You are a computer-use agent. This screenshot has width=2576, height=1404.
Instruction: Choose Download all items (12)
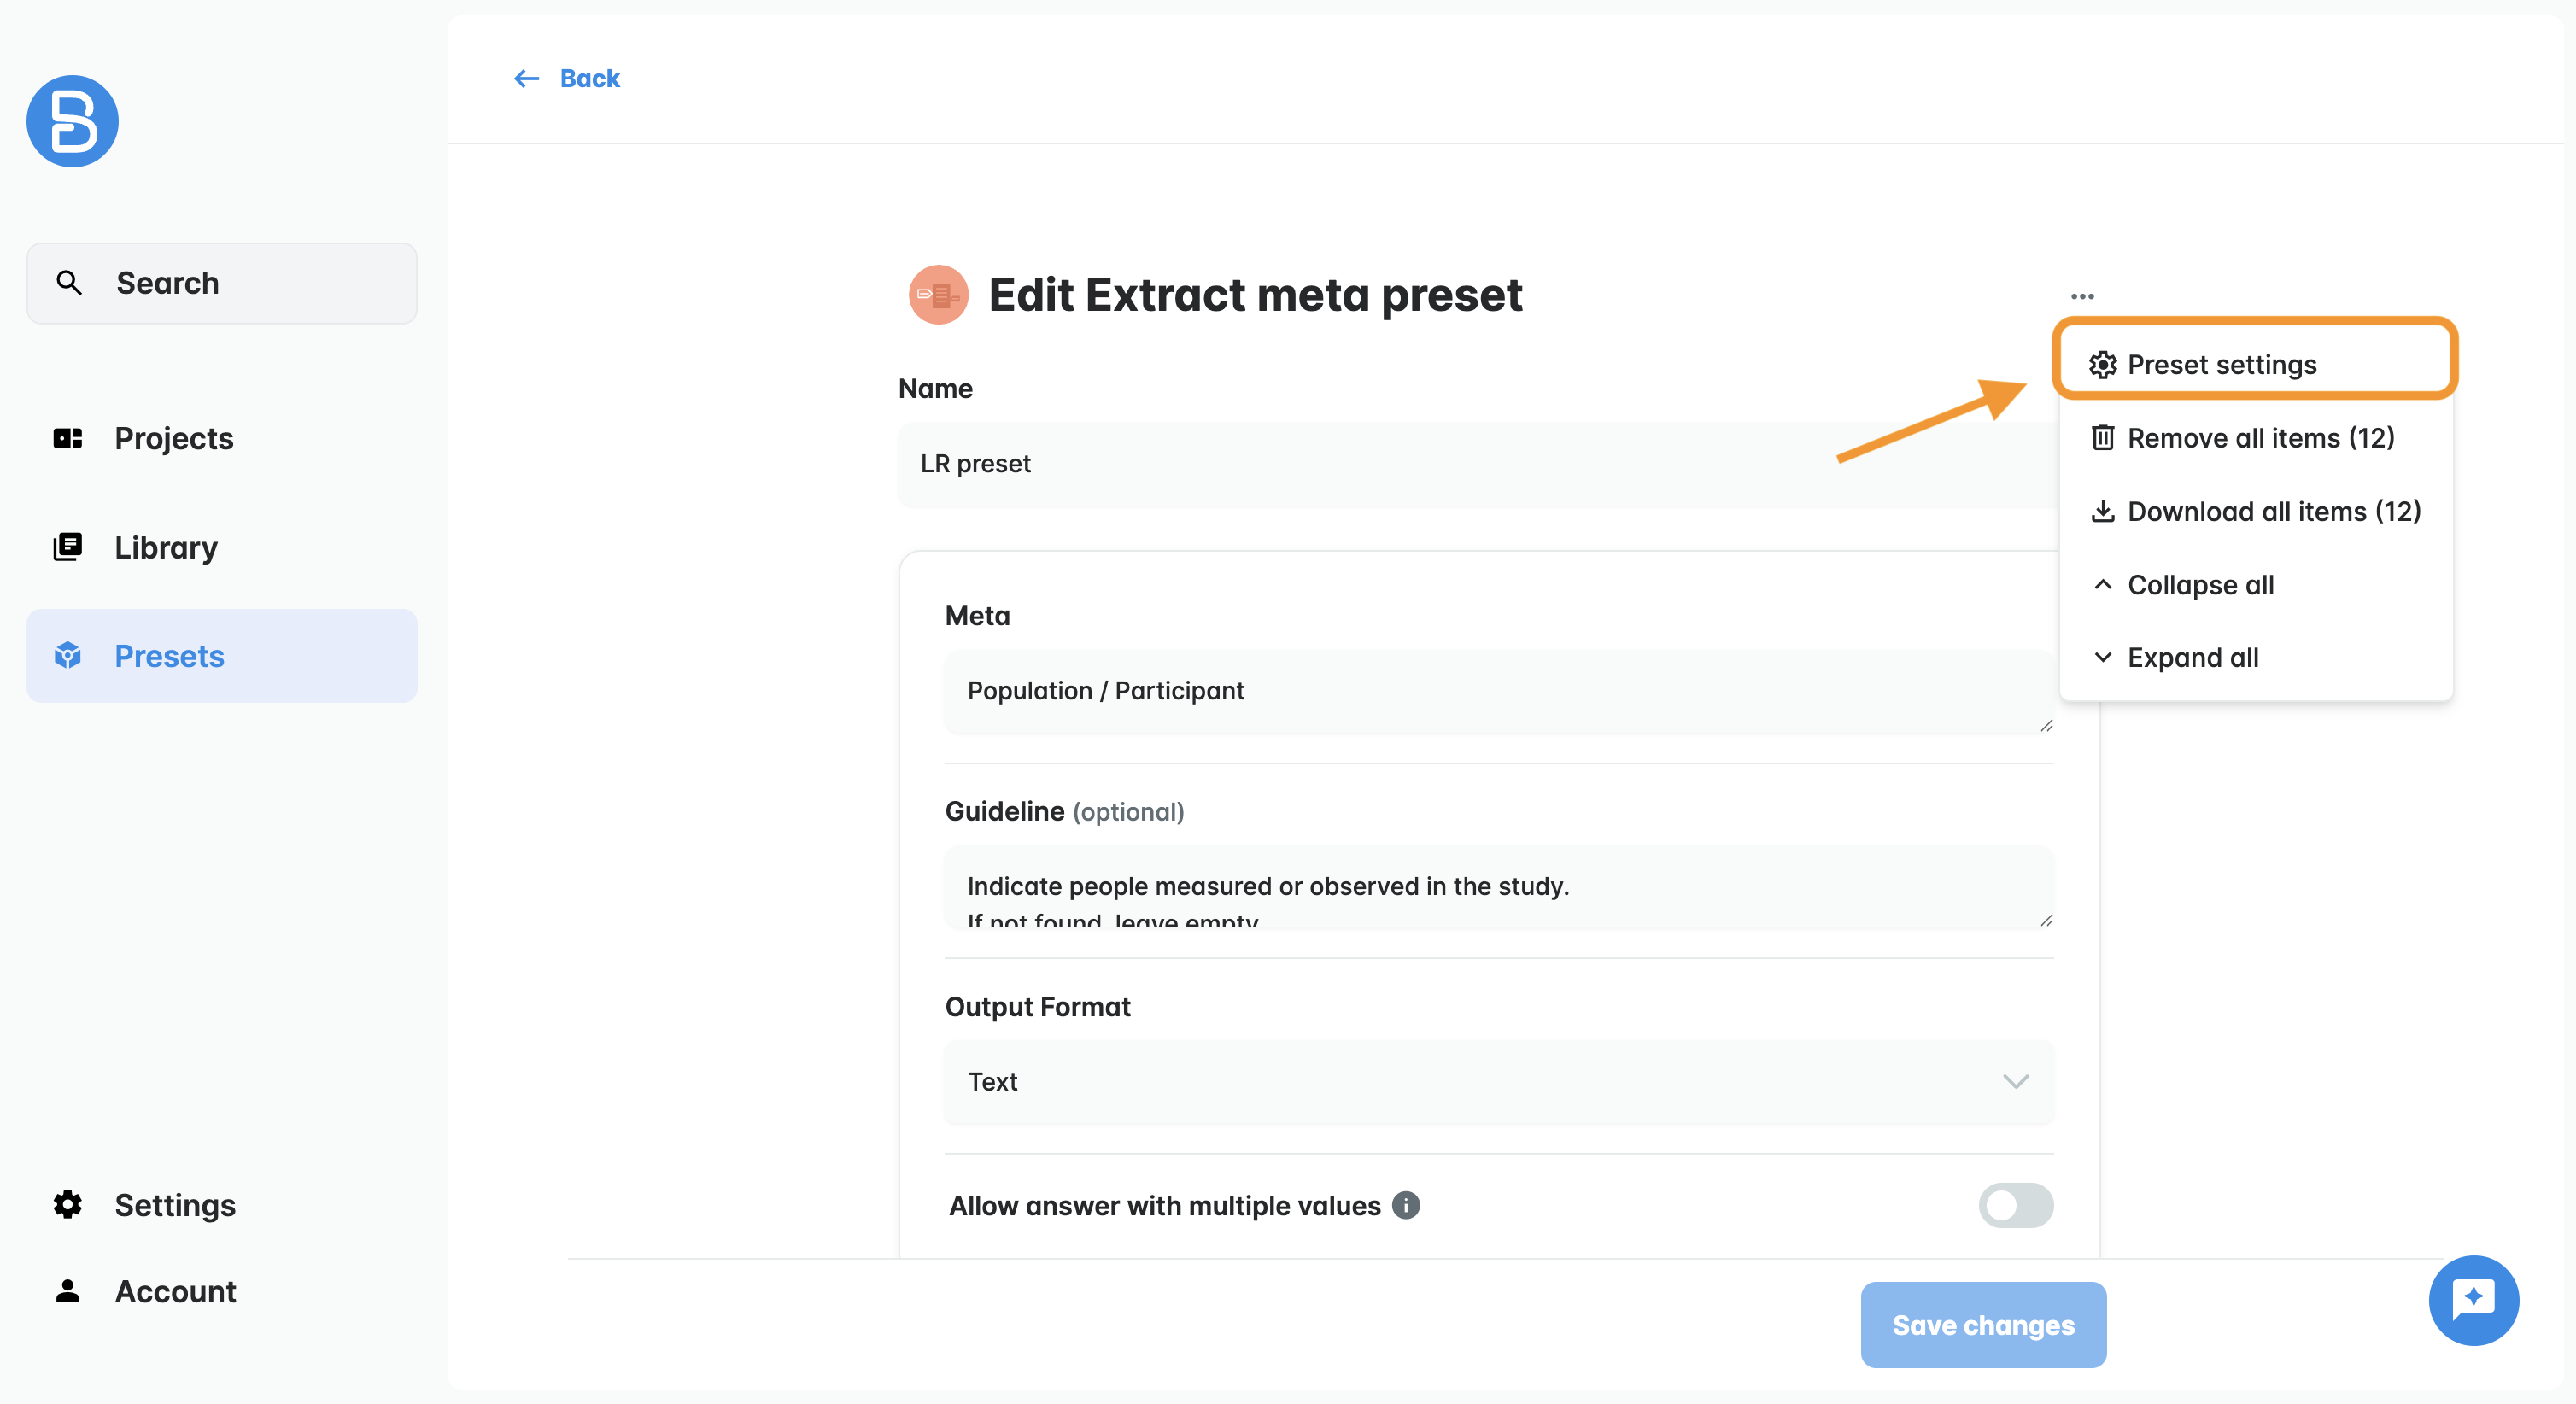tap(2273, 511)
